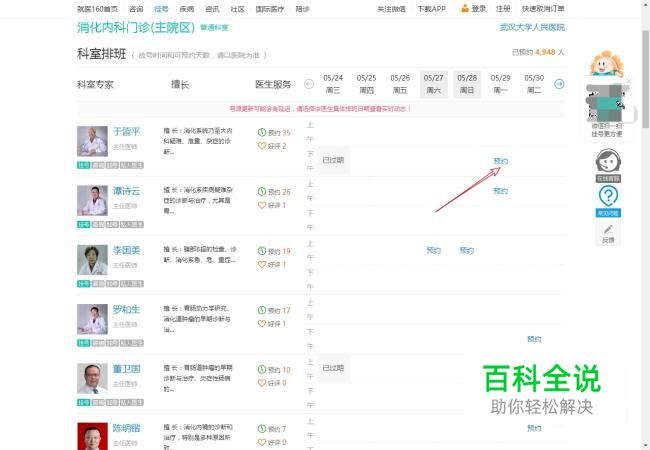Click the heart icon in 谭诗云's row
Screen dimensions: 650x450
tap(262, 205)
